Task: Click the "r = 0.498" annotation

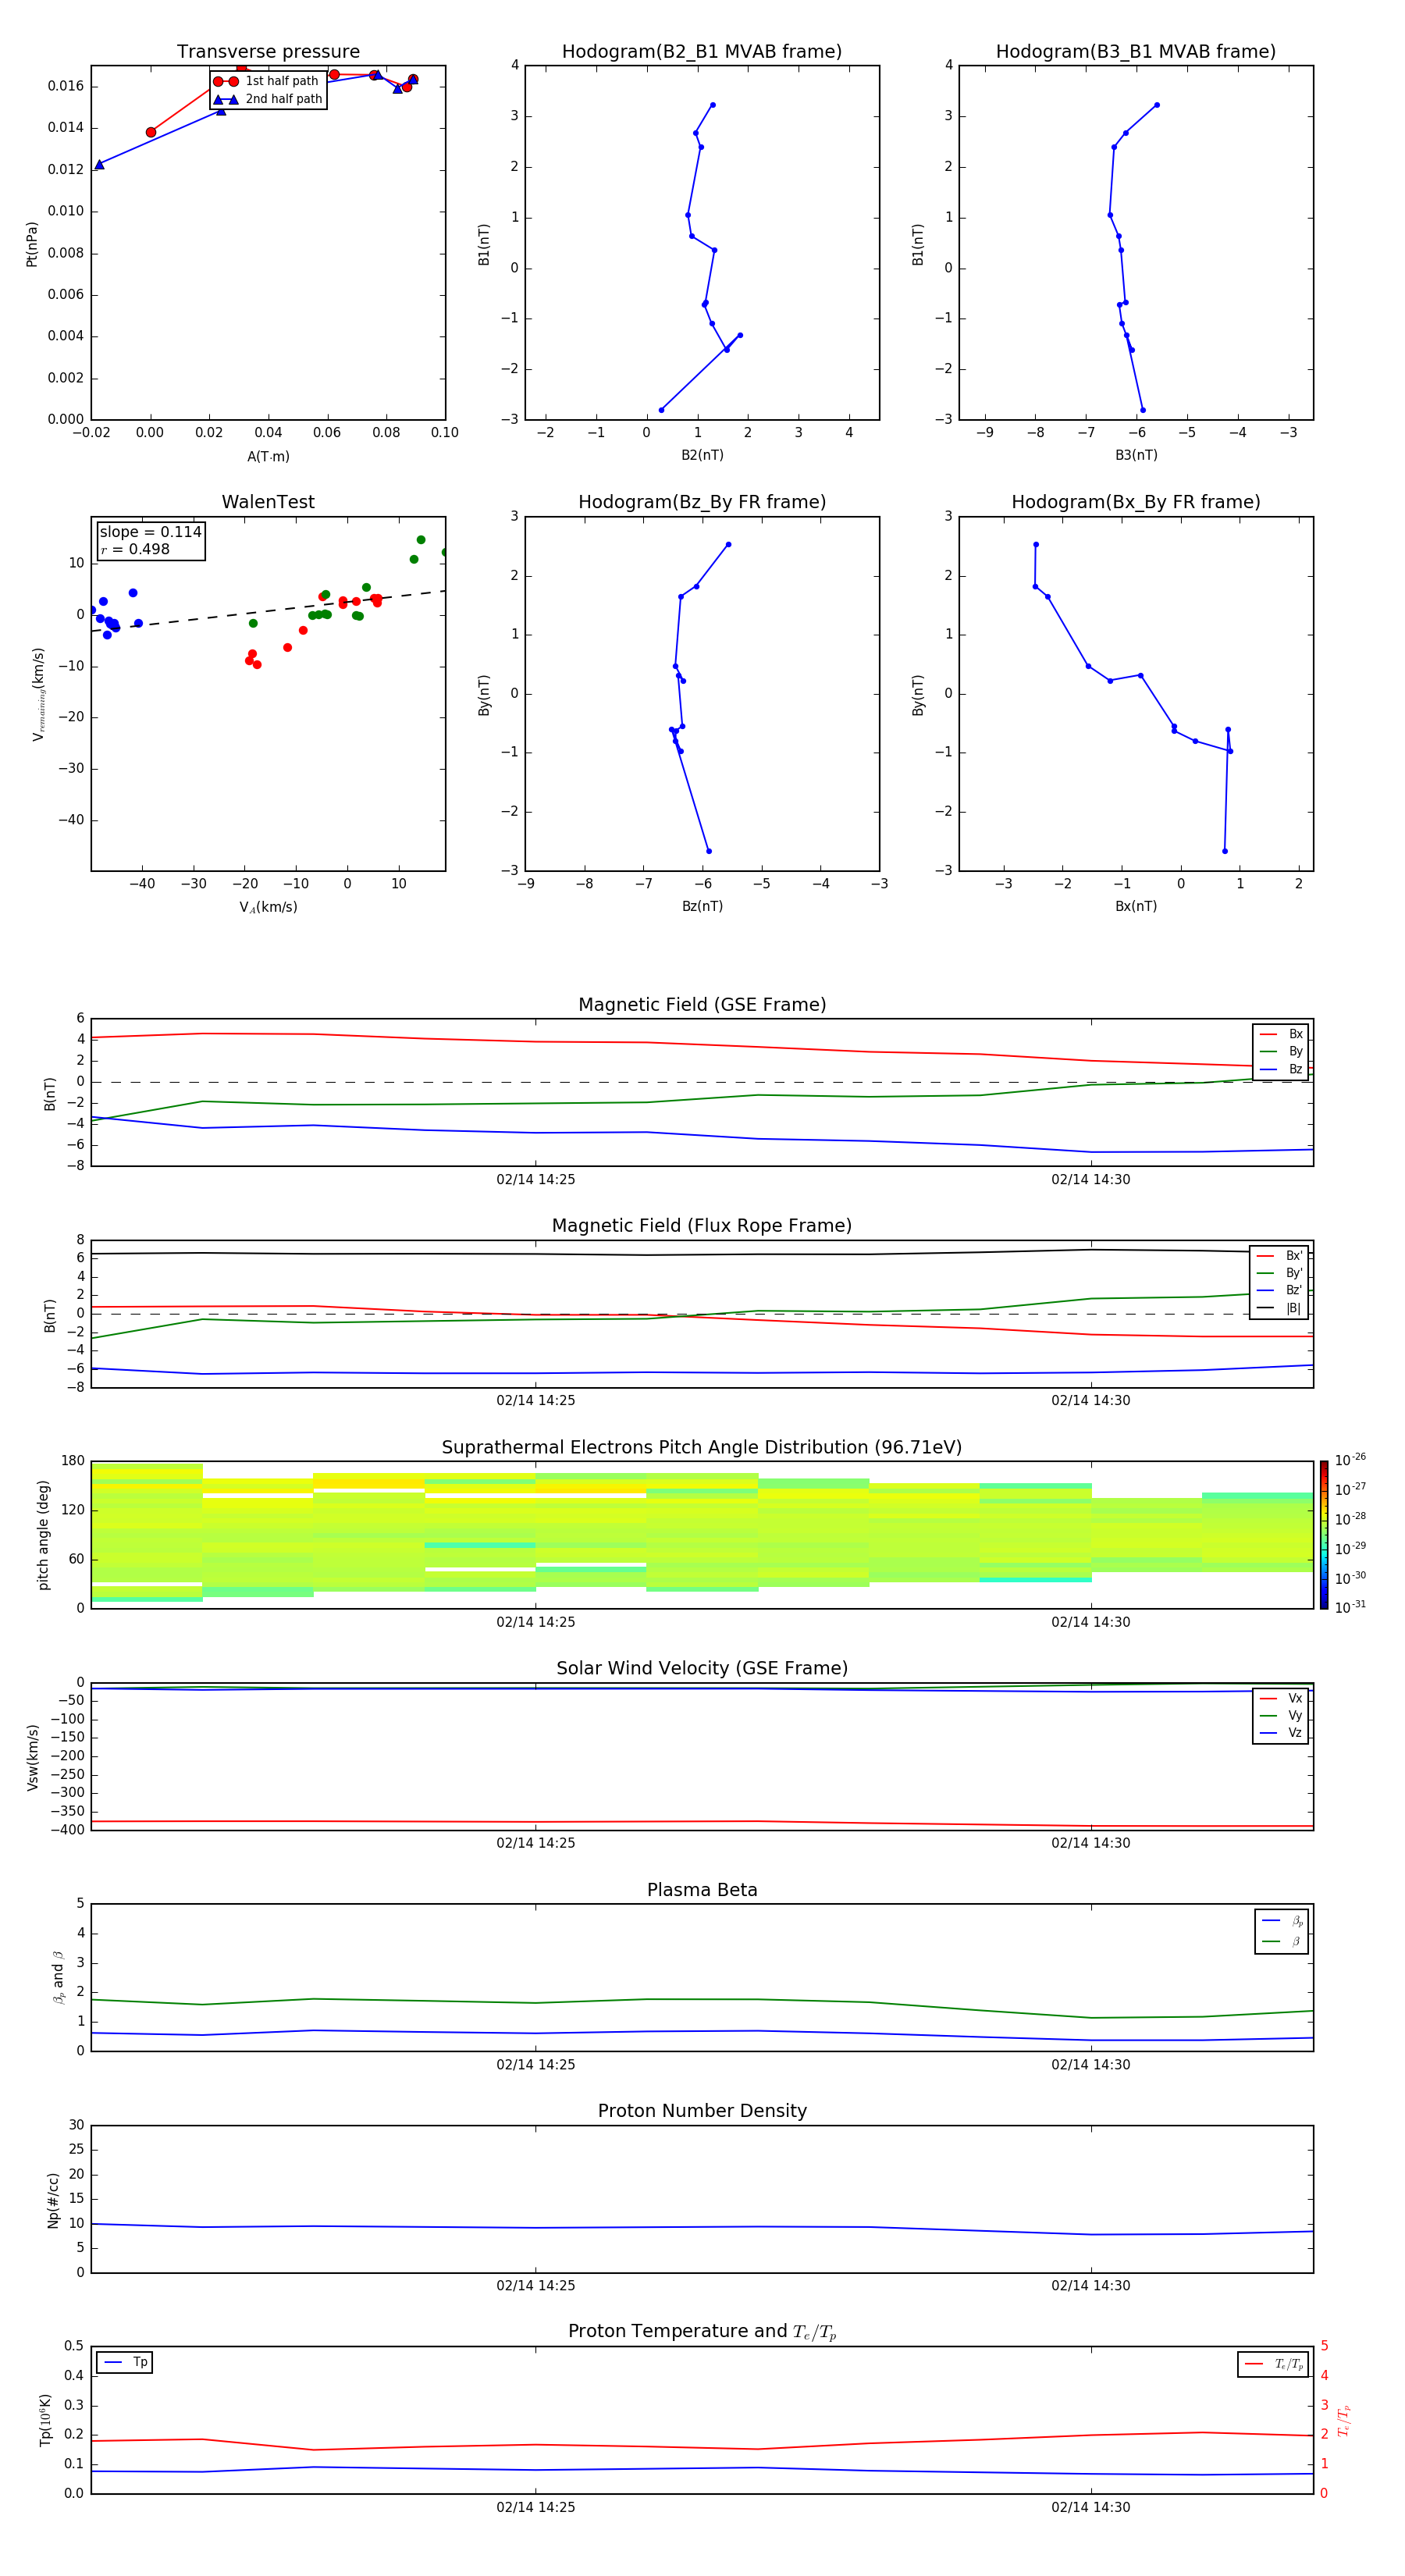Action: [135, 549]
